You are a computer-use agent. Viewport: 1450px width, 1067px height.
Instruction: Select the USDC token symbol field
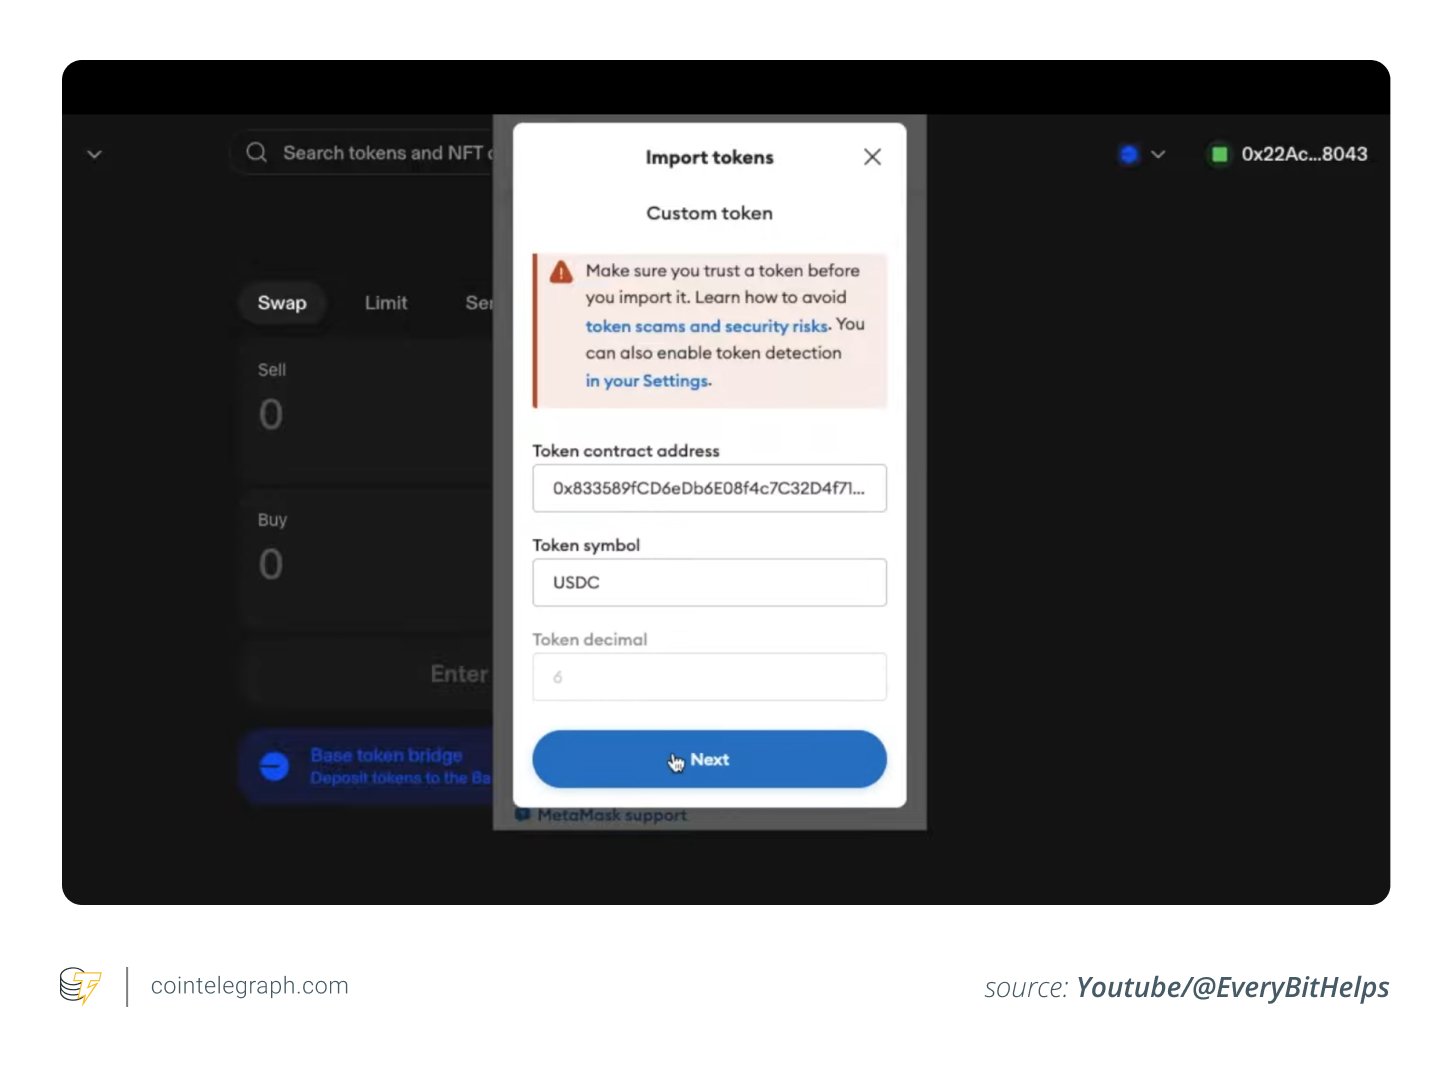coord(709,582)
